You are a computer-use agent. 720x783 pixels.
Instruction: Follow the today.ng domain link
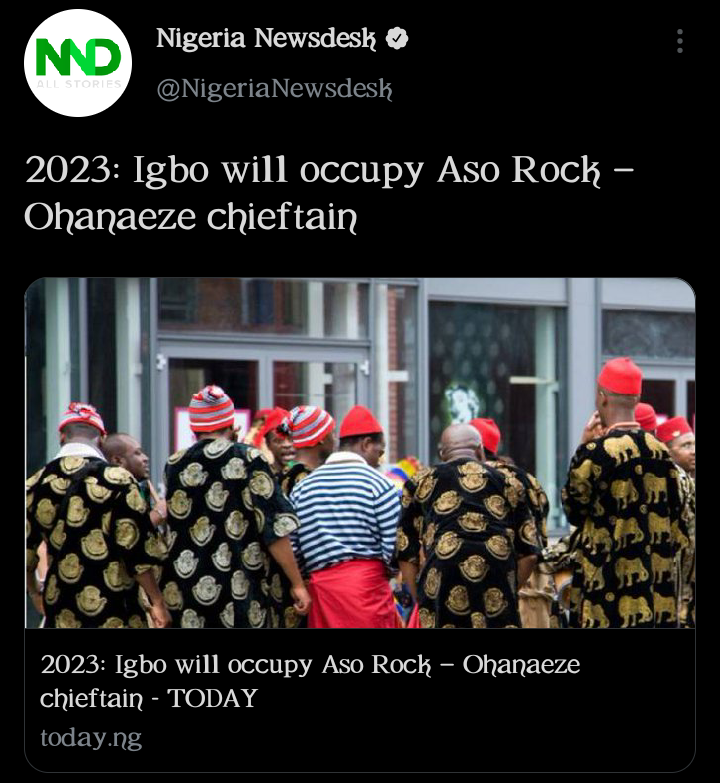pyautogui.click(x=91, y=738)
